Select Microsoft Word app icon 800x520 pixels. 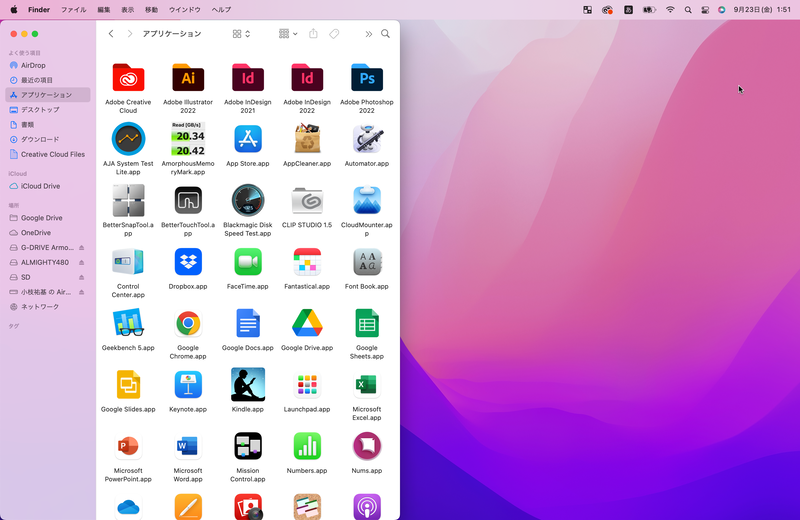(188, 446)
